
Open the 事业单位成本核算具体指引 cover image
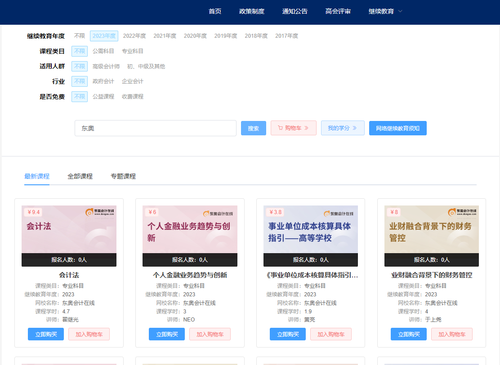[311, 229]
